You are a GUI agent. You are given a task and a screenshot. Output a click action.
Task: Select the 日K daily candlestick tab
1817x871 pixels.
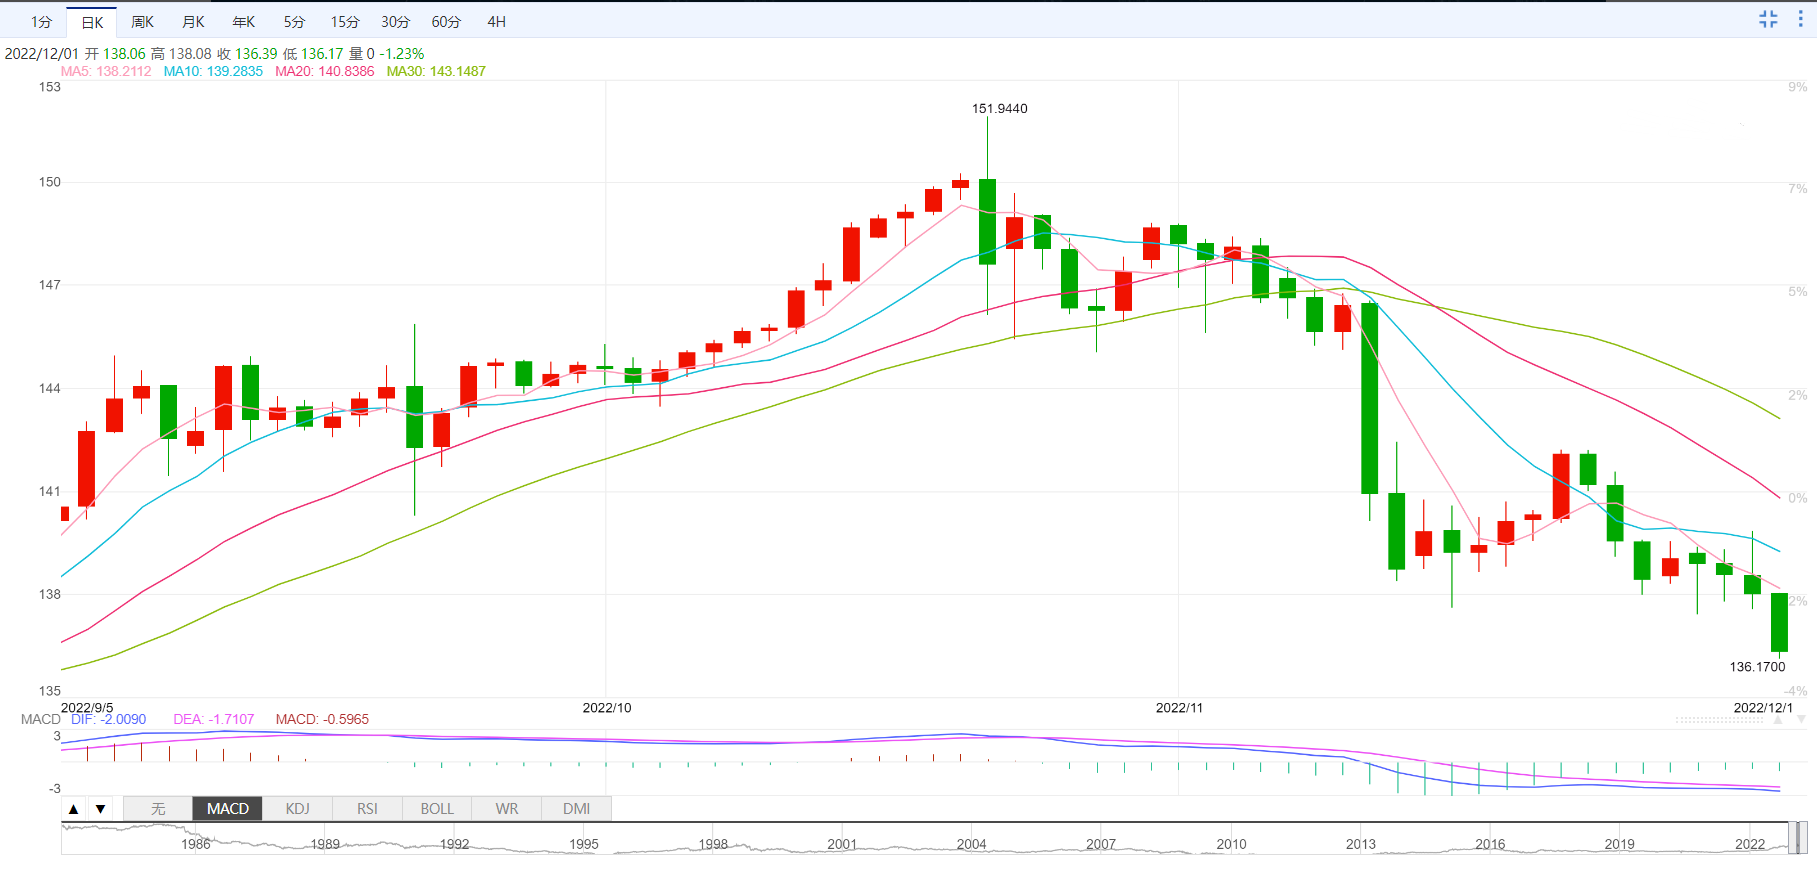click(92, 22)
